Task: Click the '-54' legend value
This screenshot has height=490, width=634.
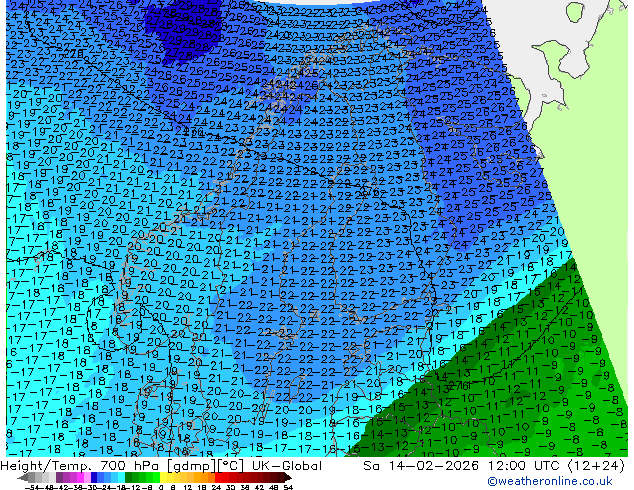Action: tap(32, 488)
